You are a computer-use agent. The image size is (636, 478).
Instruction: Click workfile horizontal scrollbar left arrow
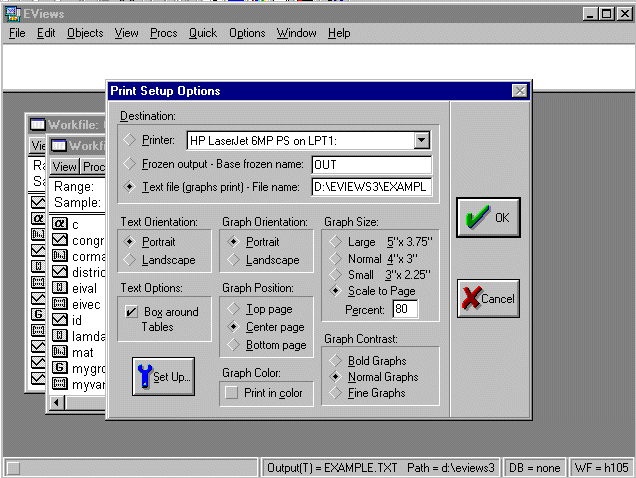(57, 402)
